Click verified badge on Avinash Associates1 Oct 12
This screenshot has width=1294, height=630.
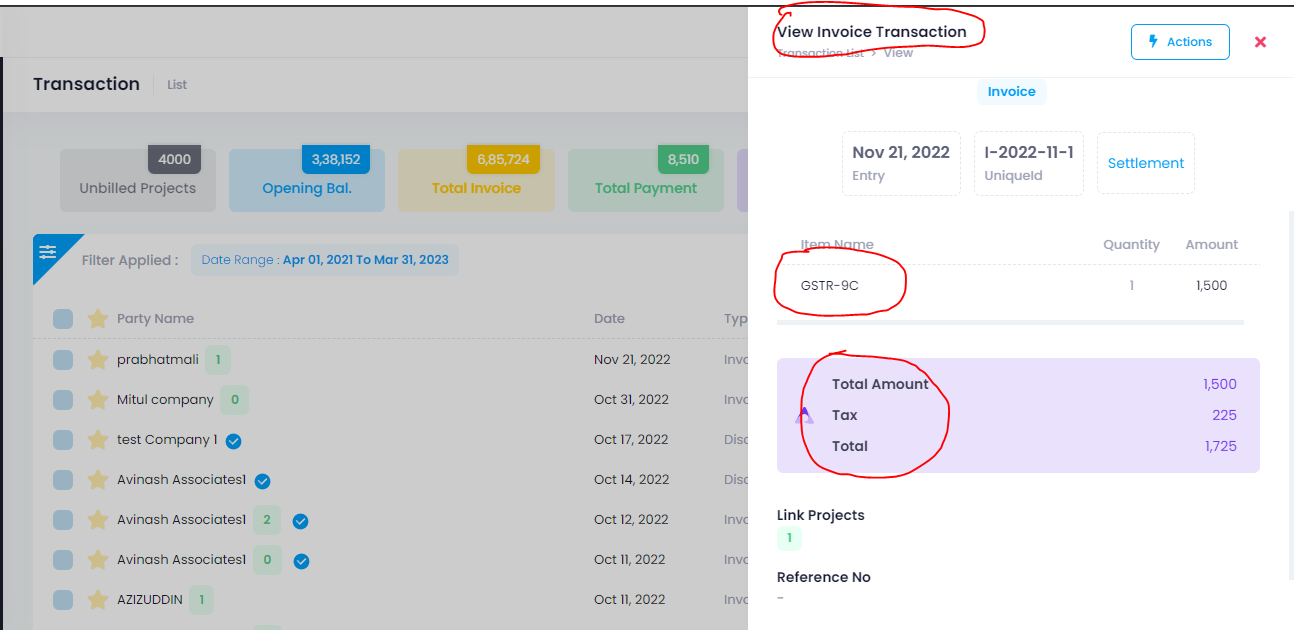coord(300,521)
